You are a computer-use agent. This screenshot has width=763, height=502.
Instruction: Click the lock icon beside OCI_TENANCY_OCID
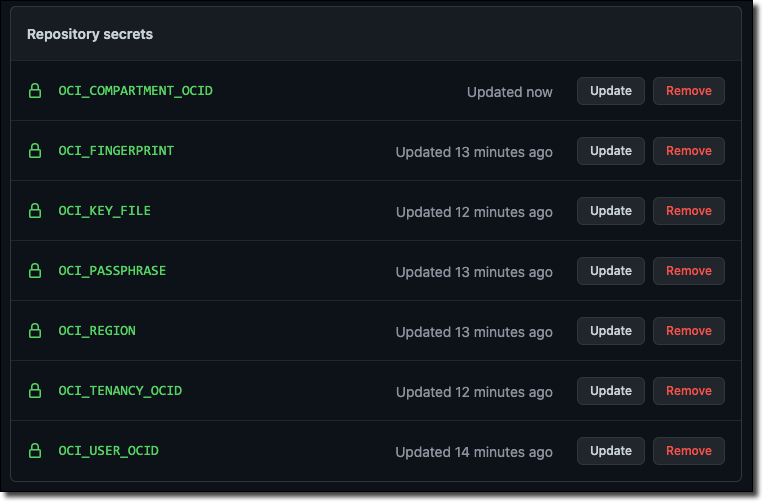(35, 391)
